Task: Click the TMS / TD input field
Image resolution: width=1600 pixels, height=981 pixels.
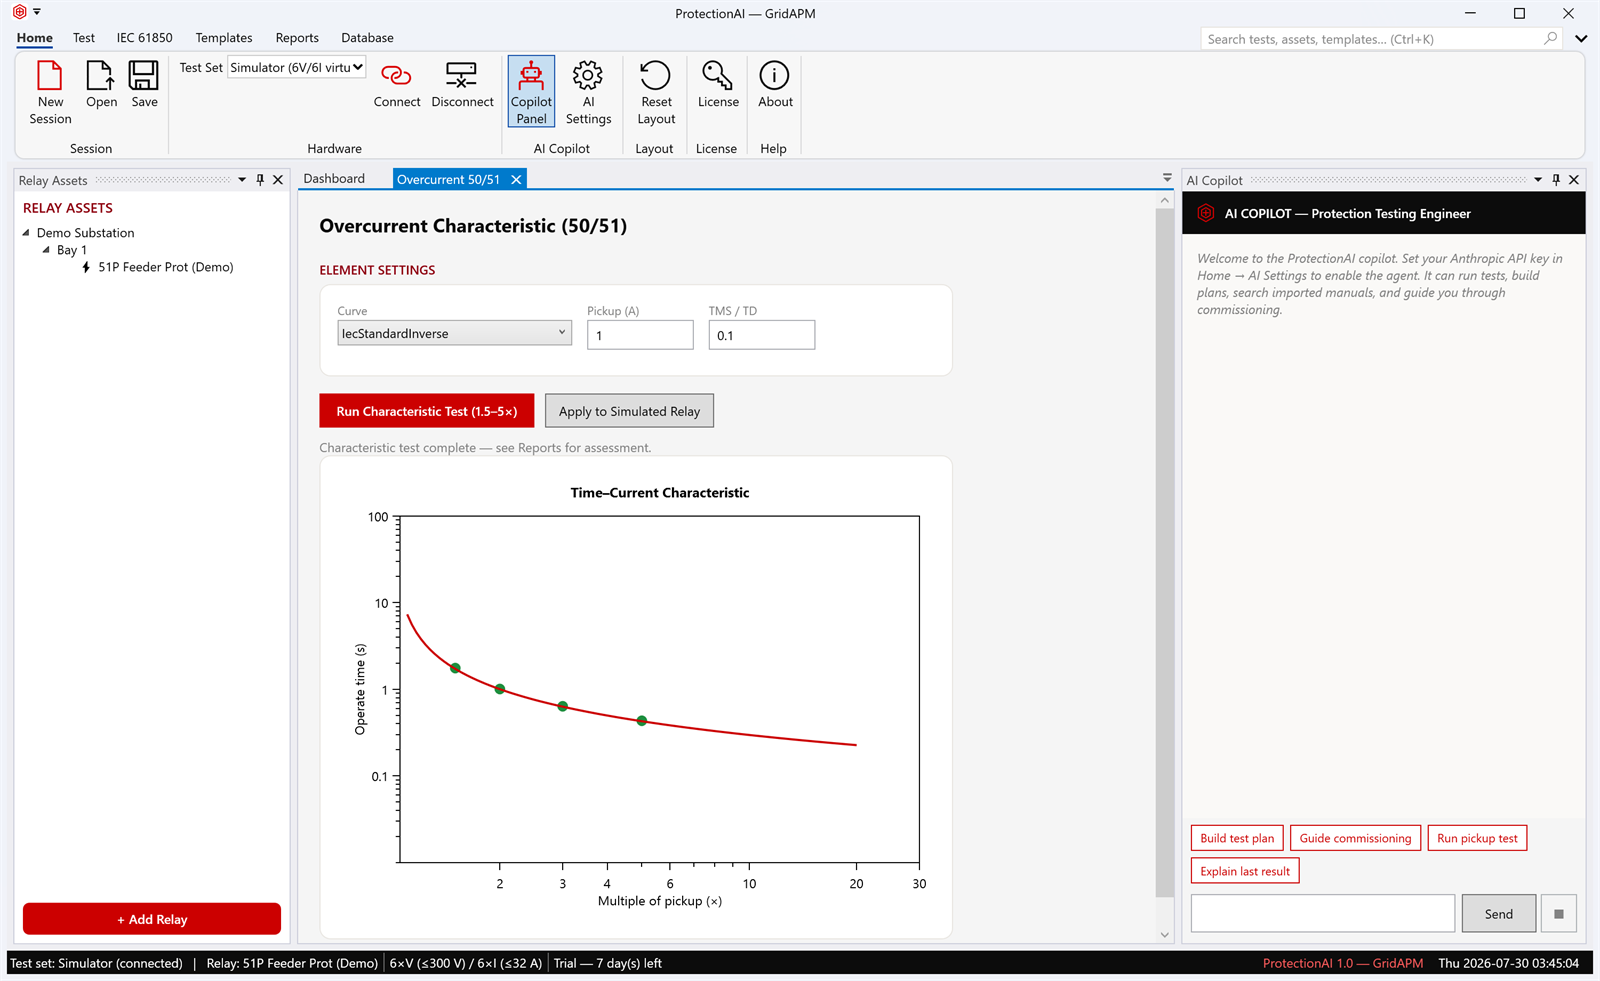Action: coord(762,335)
